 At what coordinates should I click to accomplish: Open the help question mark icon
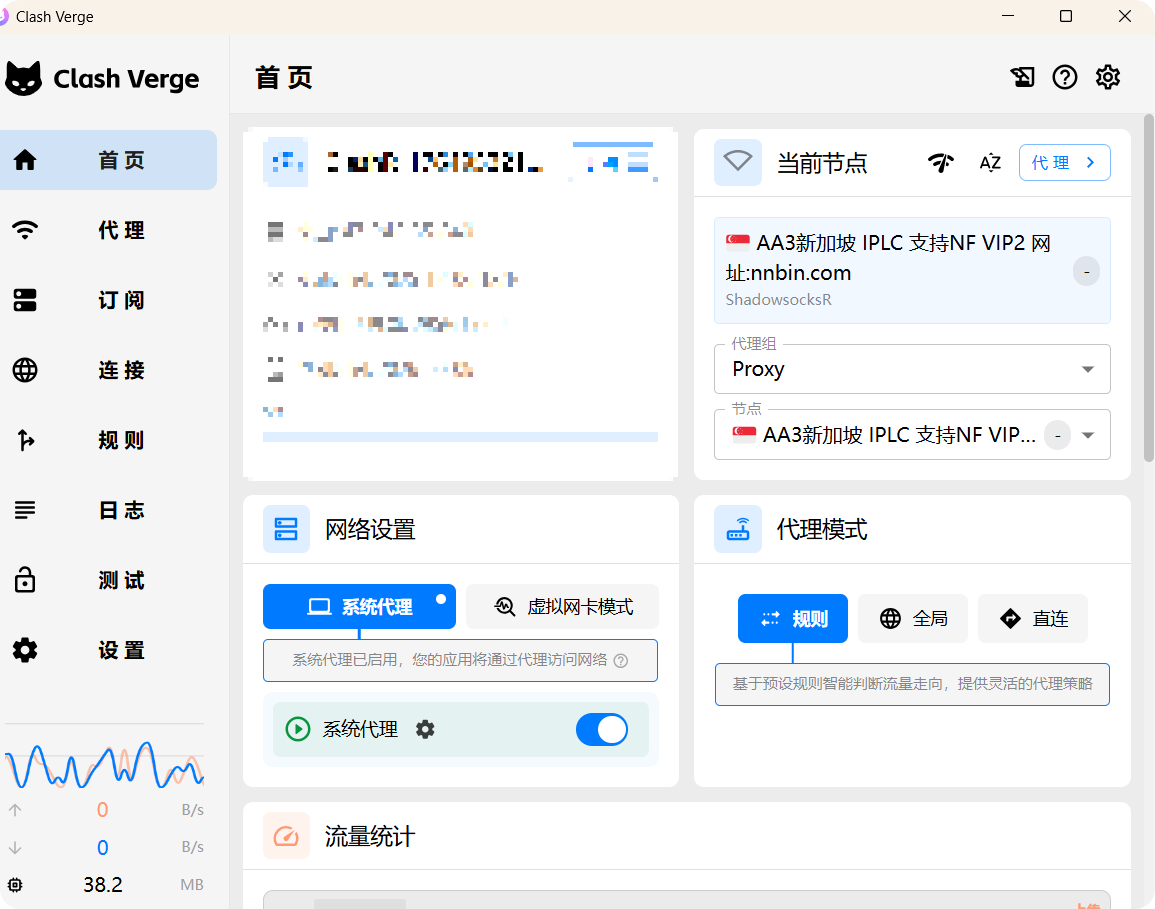point(1065,77)
